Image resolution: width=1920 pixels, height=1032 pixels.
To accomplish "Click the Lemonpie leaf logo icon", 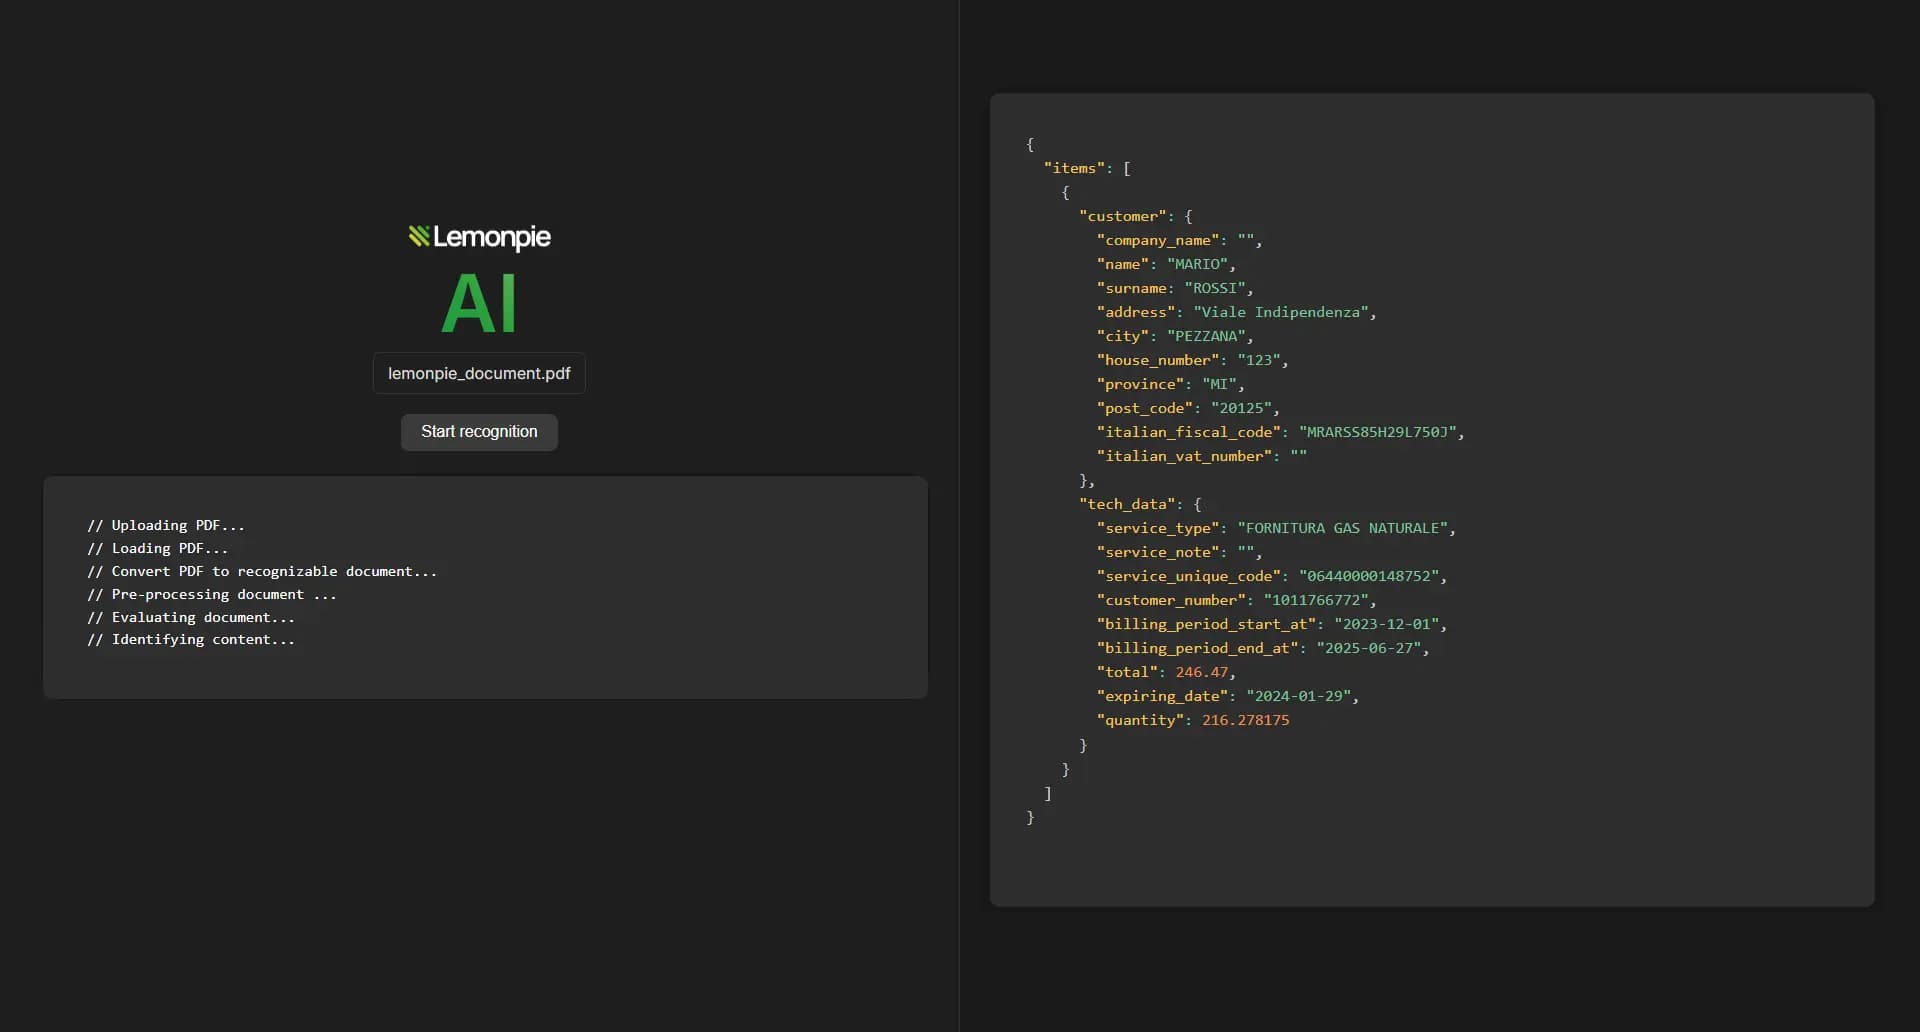I will (x=418, y=238).
